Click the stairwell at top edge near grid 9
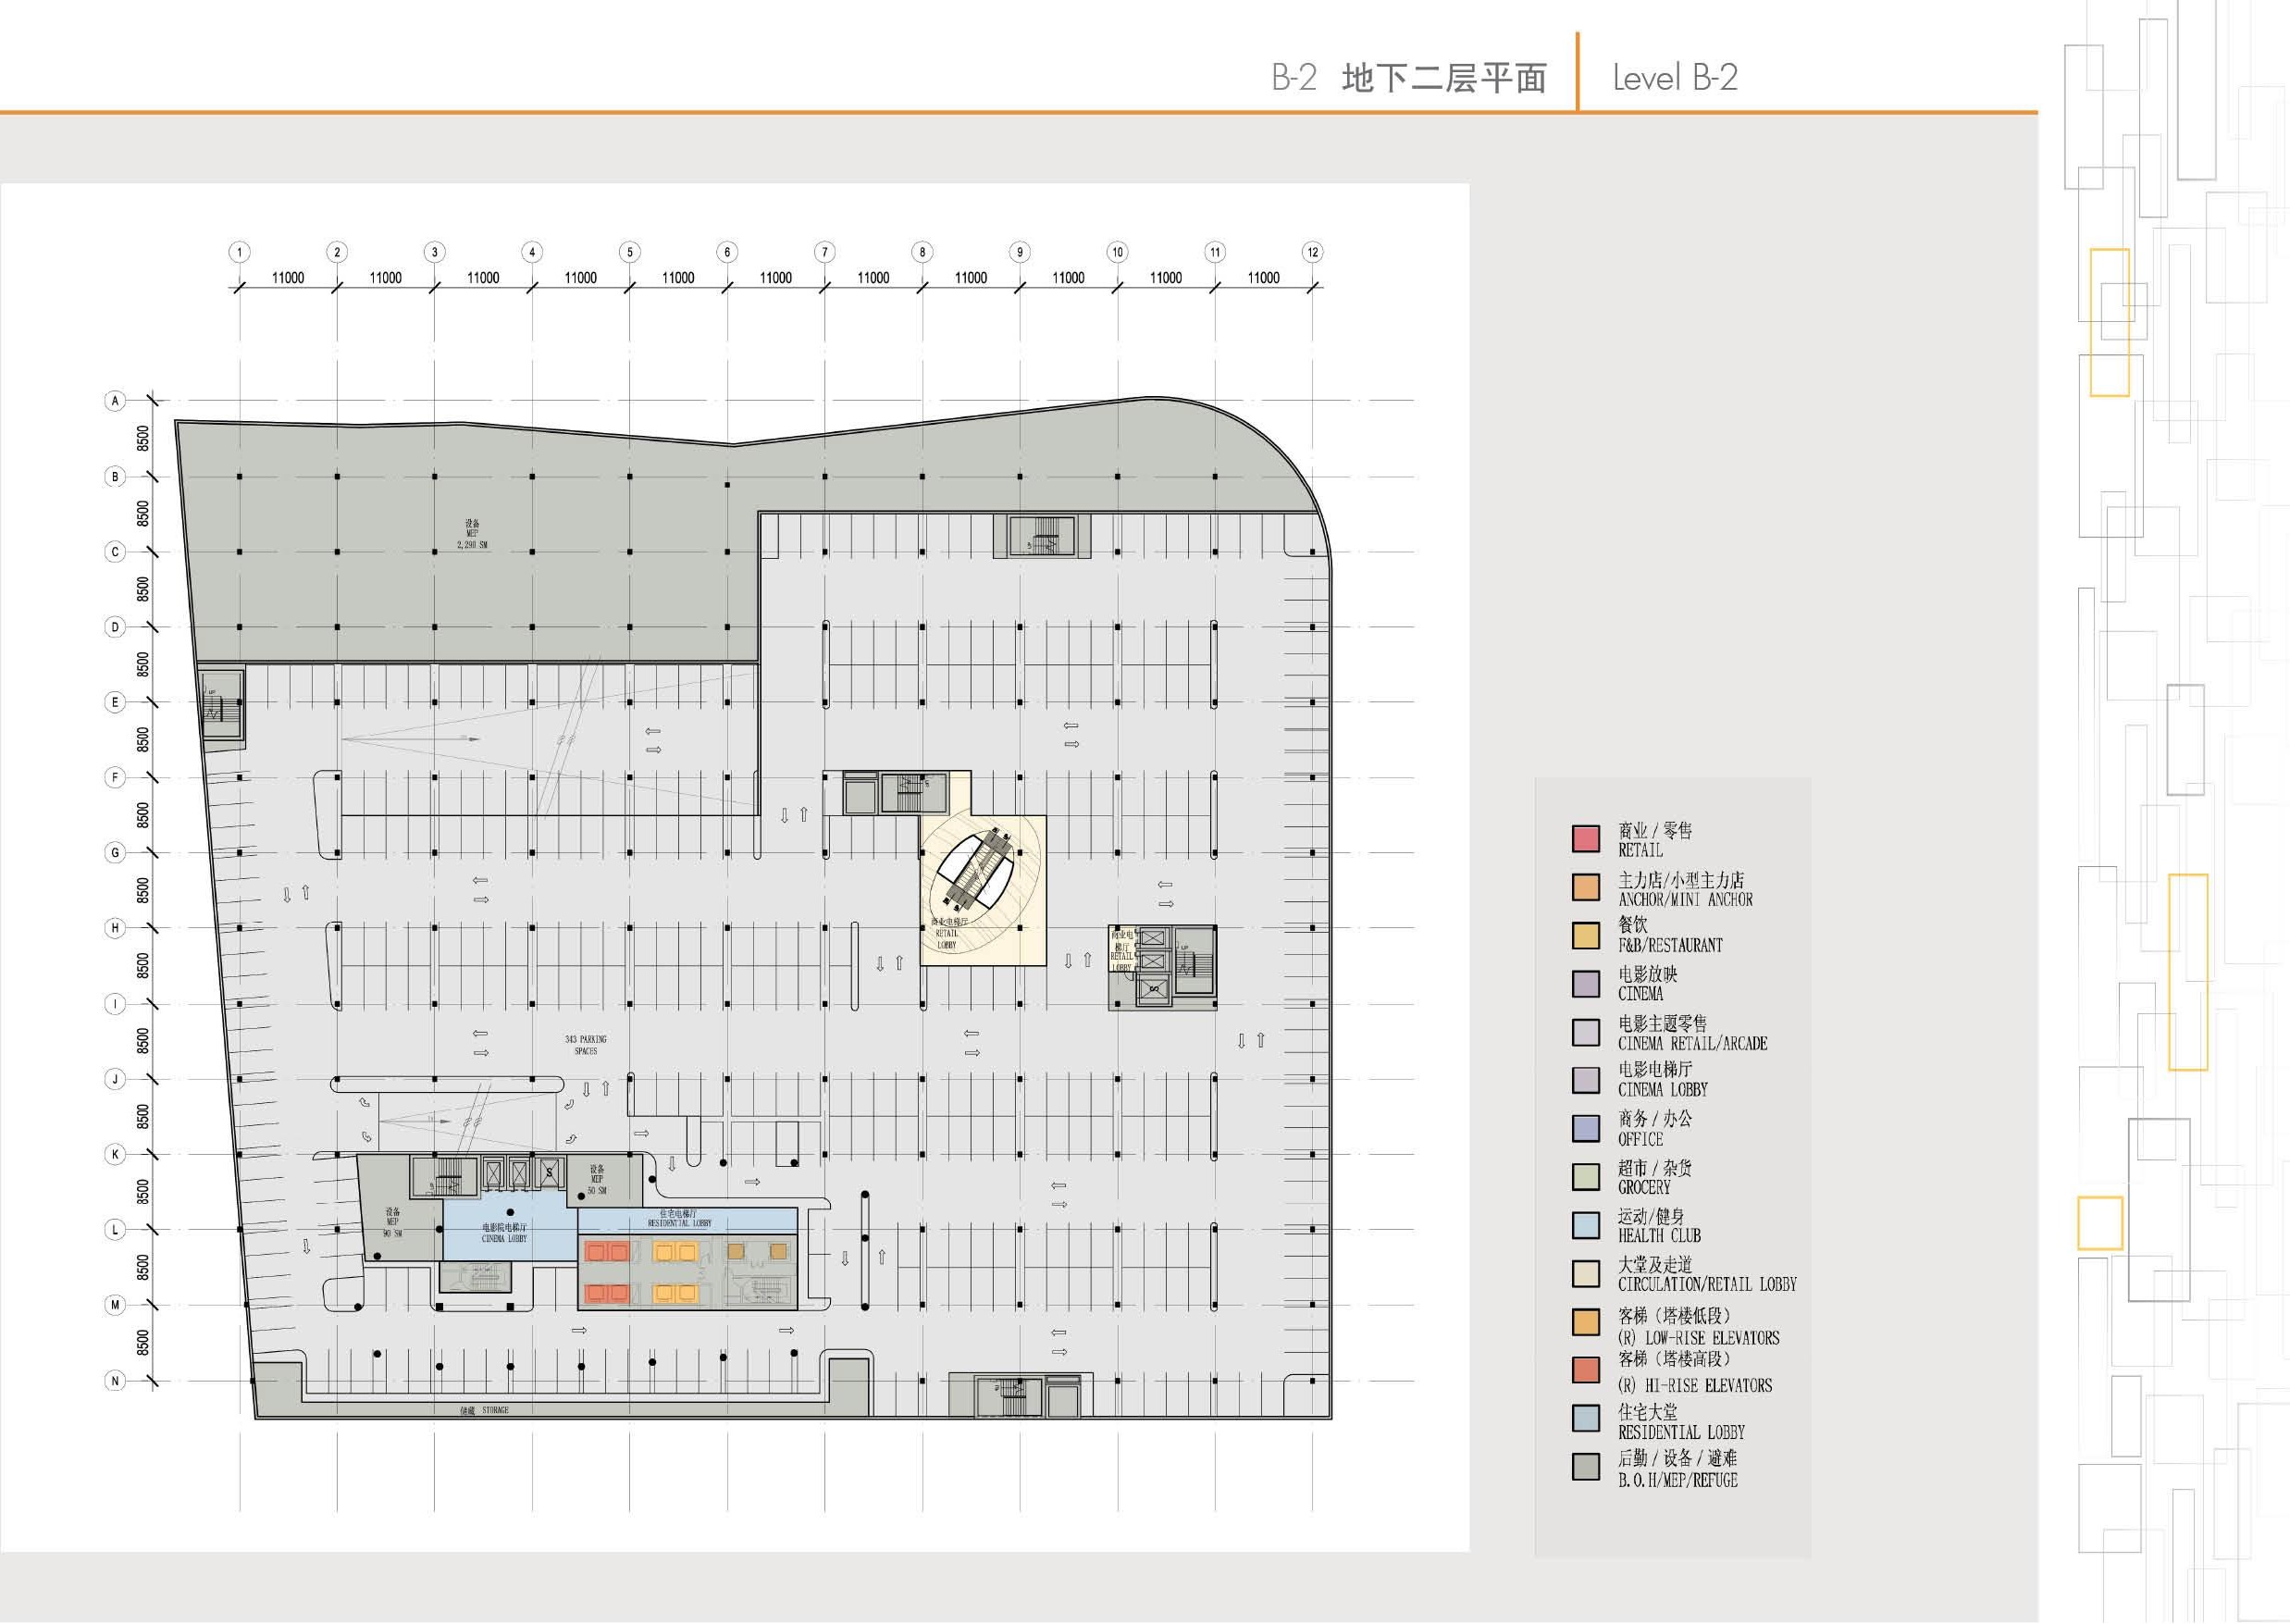Viewport: 2290px width, 1624px height. click(x=1042, y=537)
